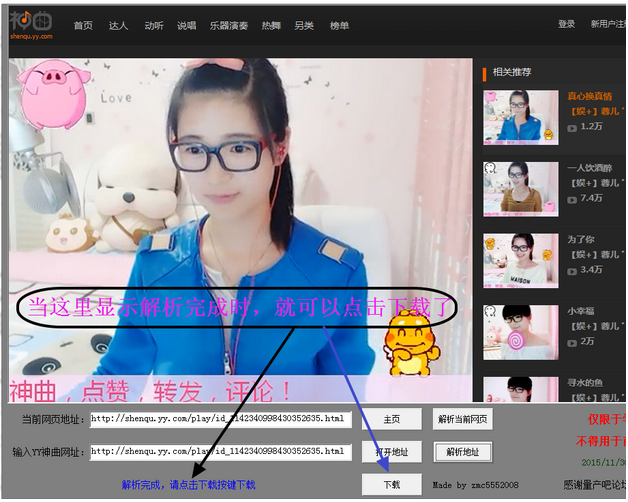Click the play-count icon beside 7.4万

point(572,200)
